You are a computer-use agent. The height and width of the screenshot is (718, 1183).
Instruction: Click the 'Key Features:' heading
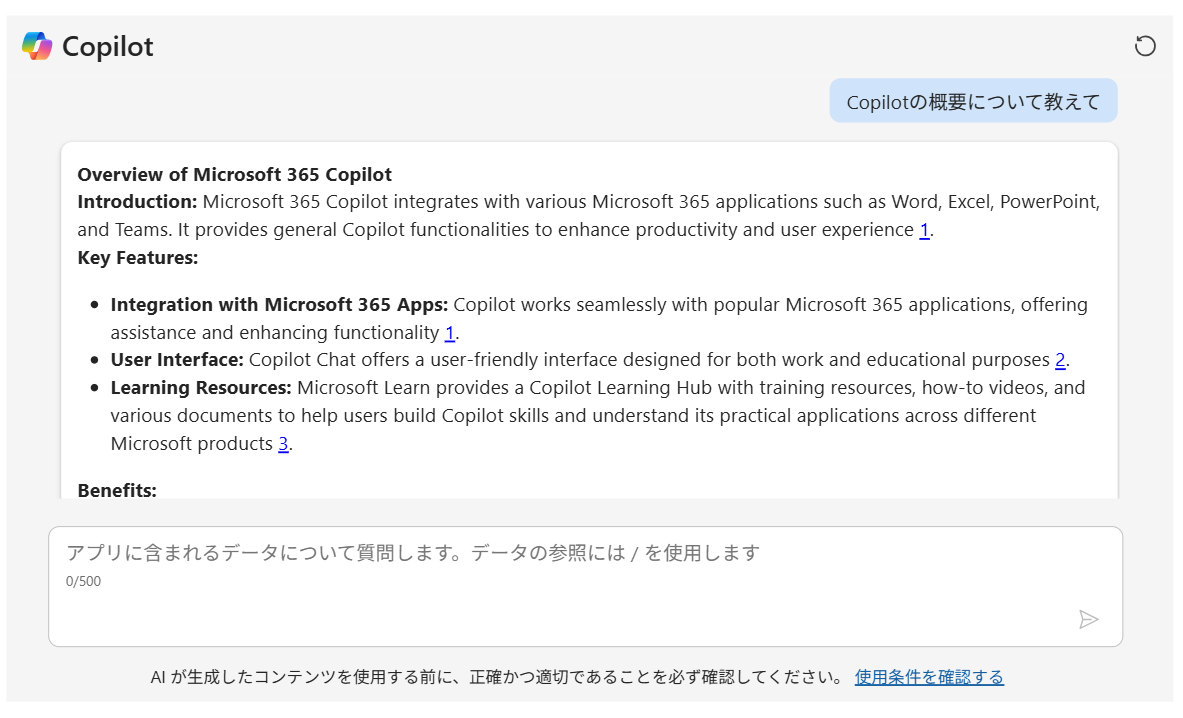pos(138,258)
